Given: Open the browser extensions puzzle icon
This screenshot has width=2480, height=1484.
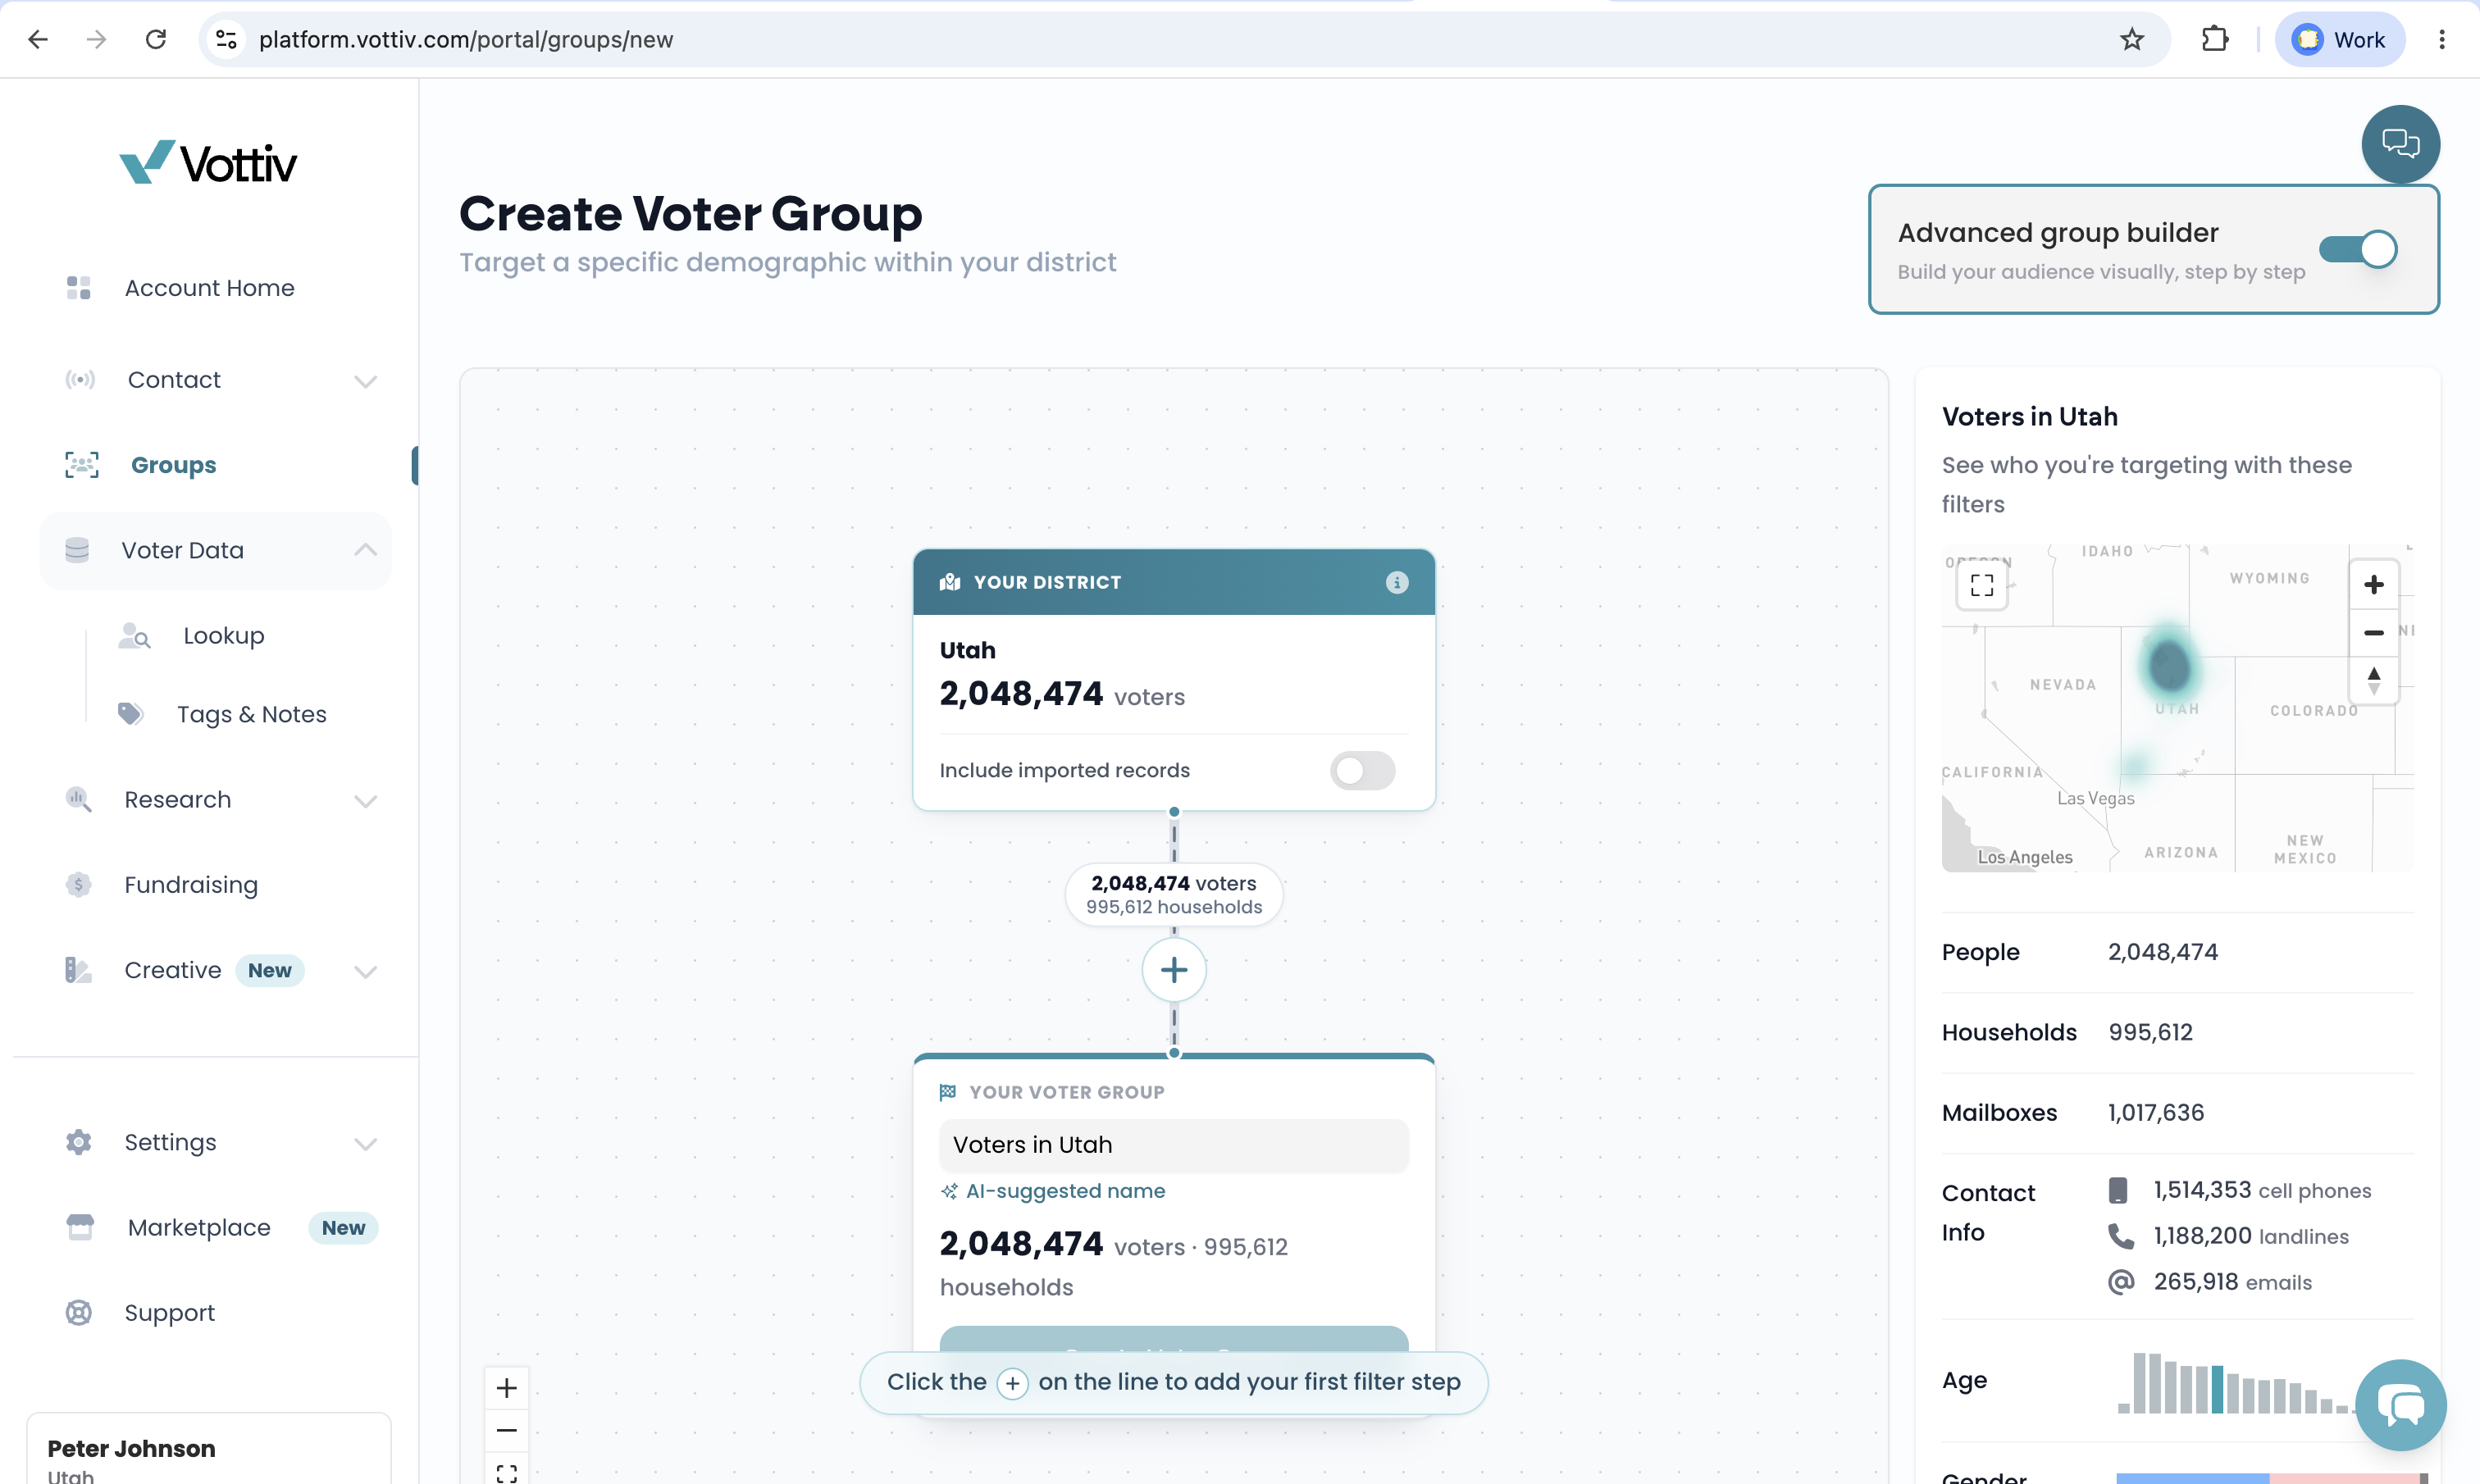Looking at the screenshot, I should coord(2215,39).
